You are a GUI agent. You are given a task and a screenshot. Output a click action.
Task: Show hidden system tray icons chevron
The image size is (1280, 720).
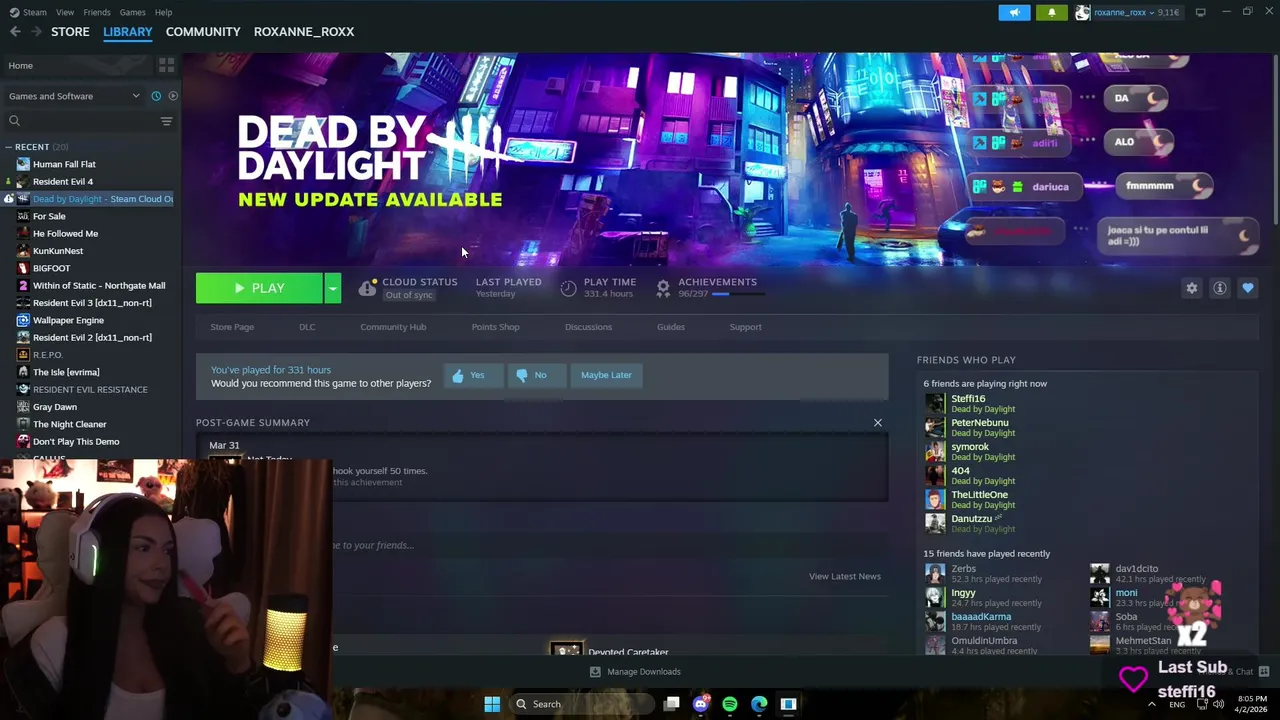[1151, 704]
